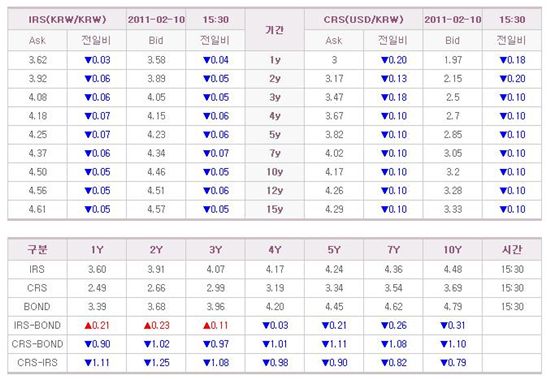
Task: Click the 10y period row label
Action: [x=275, y=172]
